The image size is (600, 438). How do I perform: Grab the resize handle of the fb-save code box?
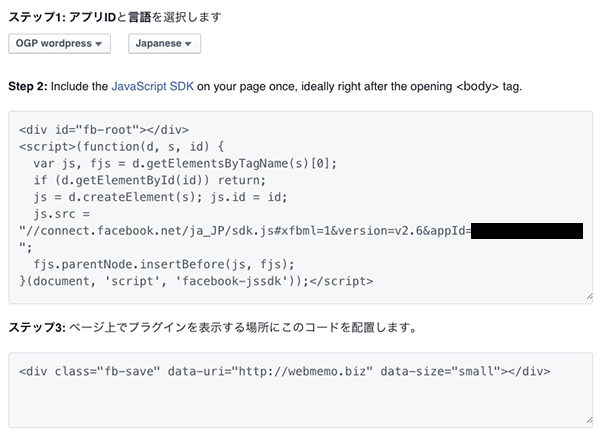589,420
